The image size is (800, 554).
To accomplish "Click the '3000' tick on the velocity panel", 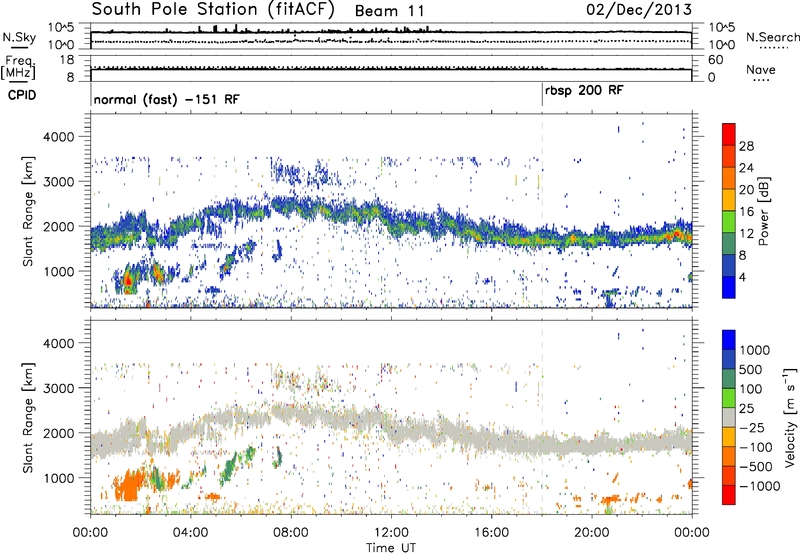I will pyautogui.click(x=58, y=388).
